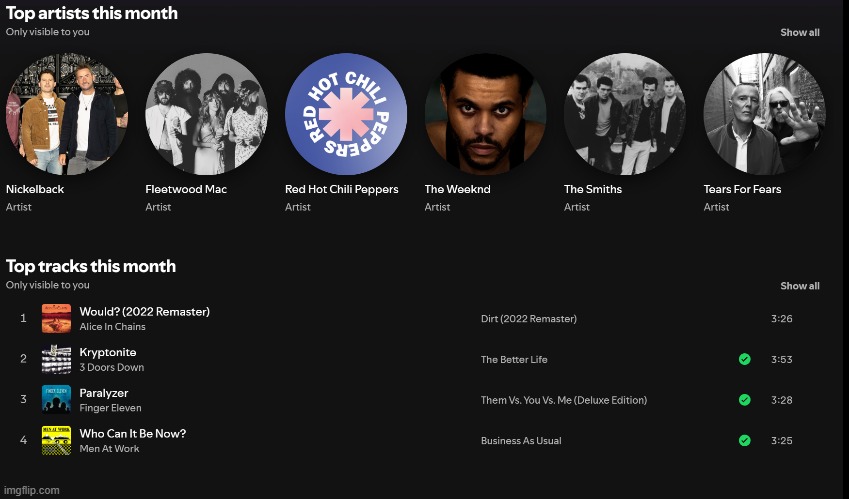Toggle the saved checkmark for Kryptonite
The width and height of the screenshot is (849, 499).
[x=744, y=359]
